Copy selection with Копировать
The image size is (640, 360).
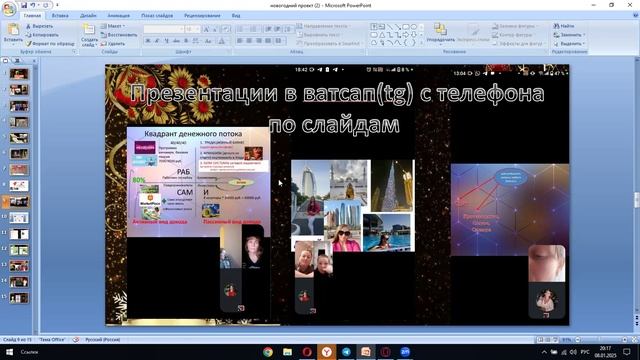tap(42, 35)
